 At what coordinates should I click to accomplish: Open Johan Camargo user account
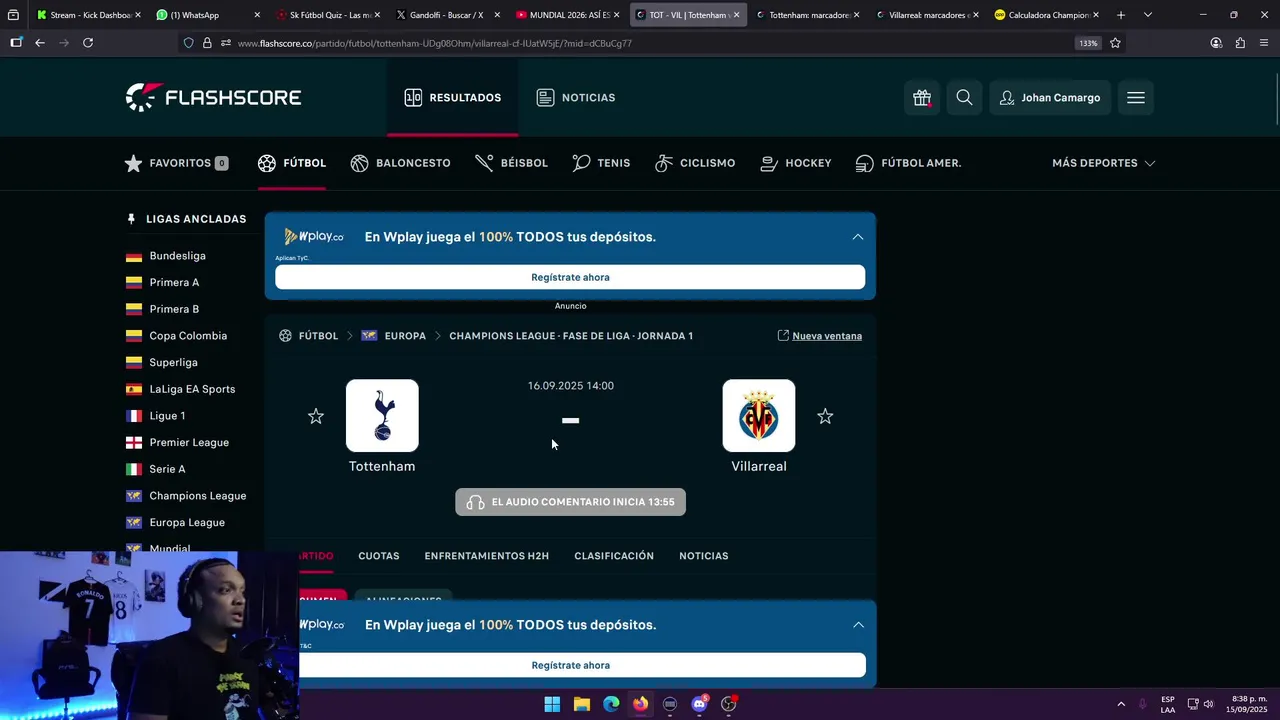1050,98
